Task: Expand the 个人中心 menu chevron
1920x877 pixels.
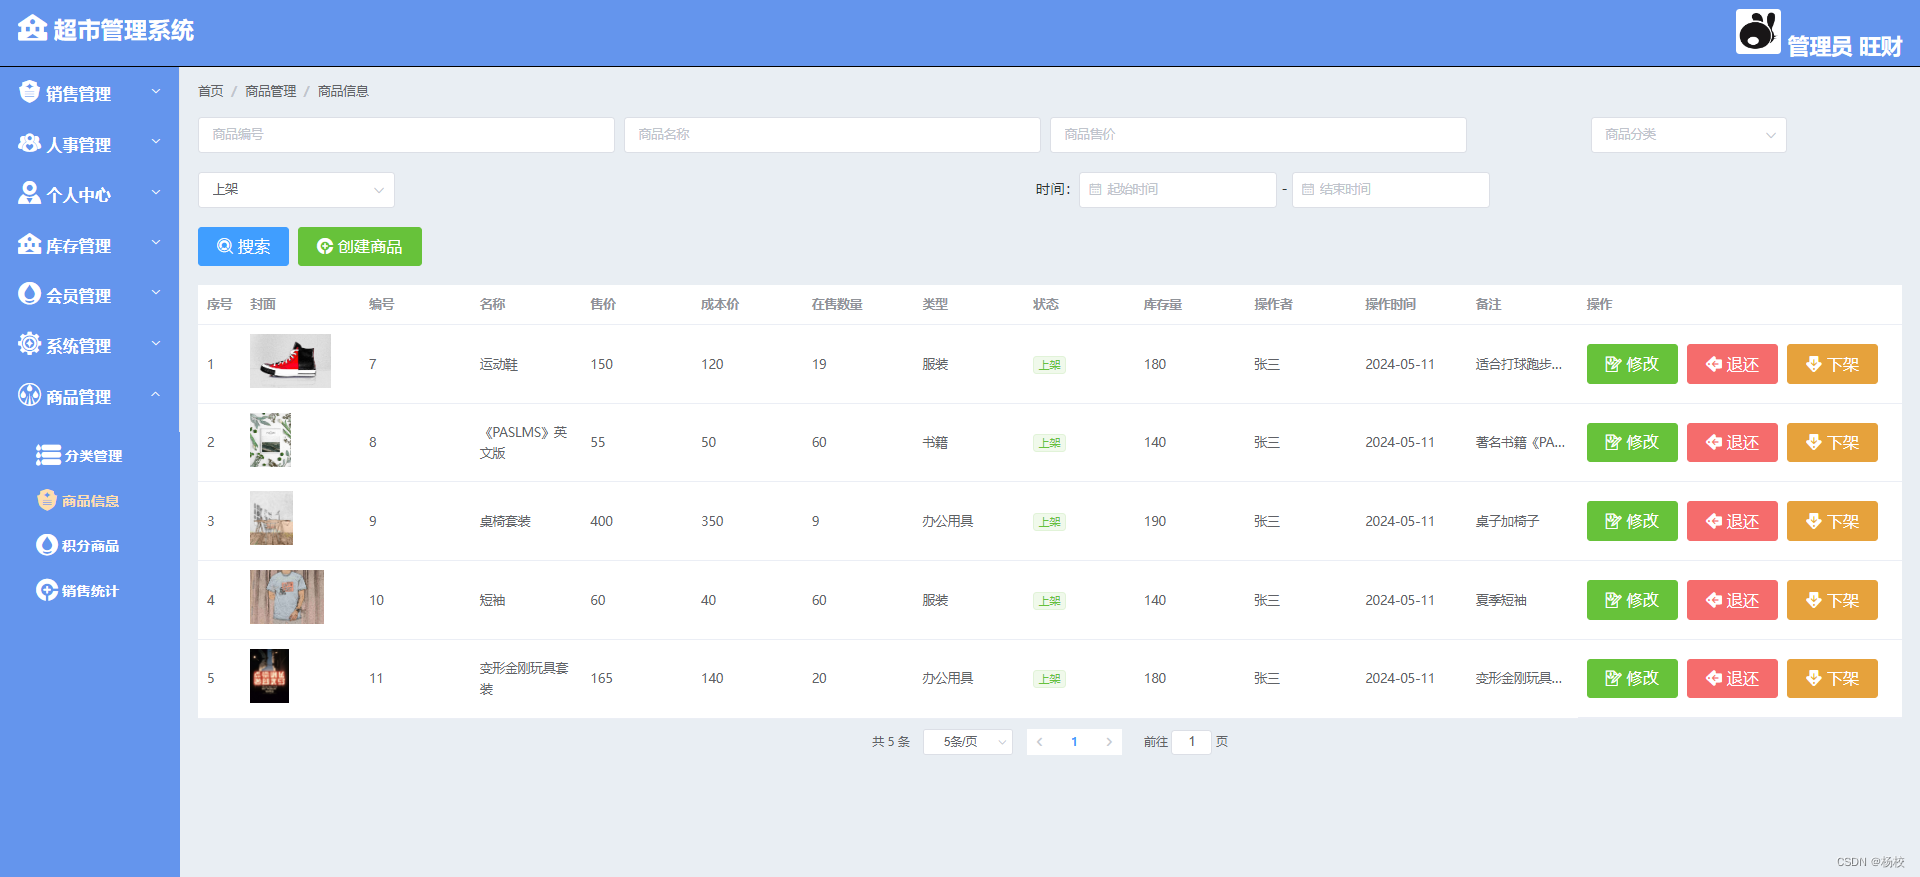Action: pos(156,192)
